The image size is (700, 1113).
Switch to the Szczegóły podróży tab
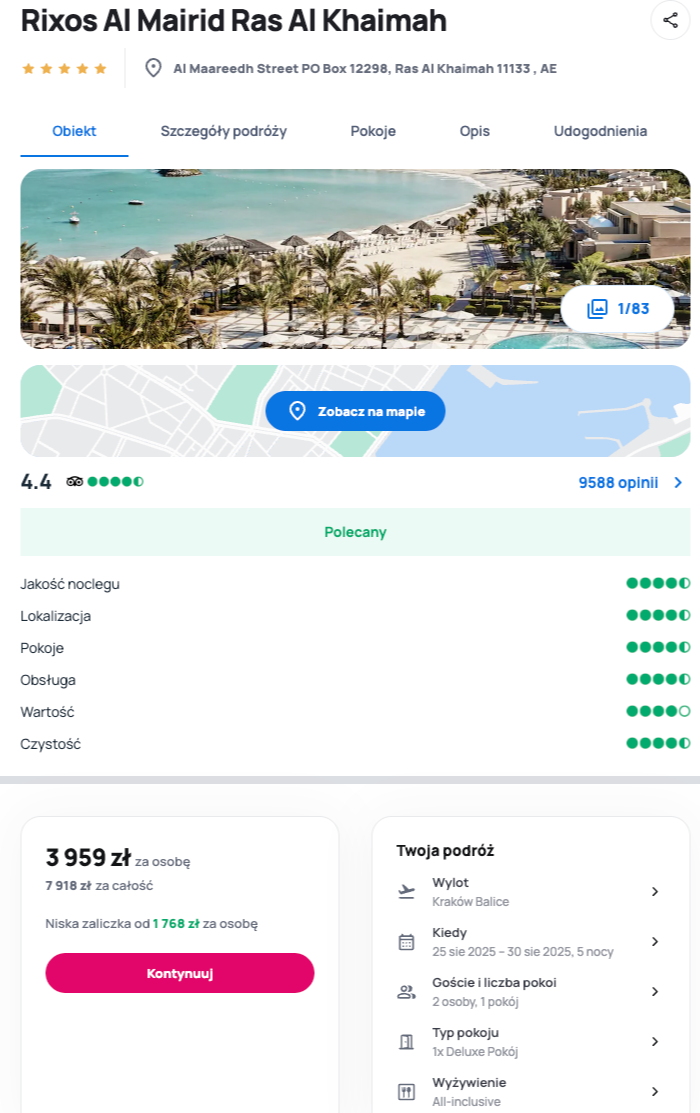pos(224,131)
